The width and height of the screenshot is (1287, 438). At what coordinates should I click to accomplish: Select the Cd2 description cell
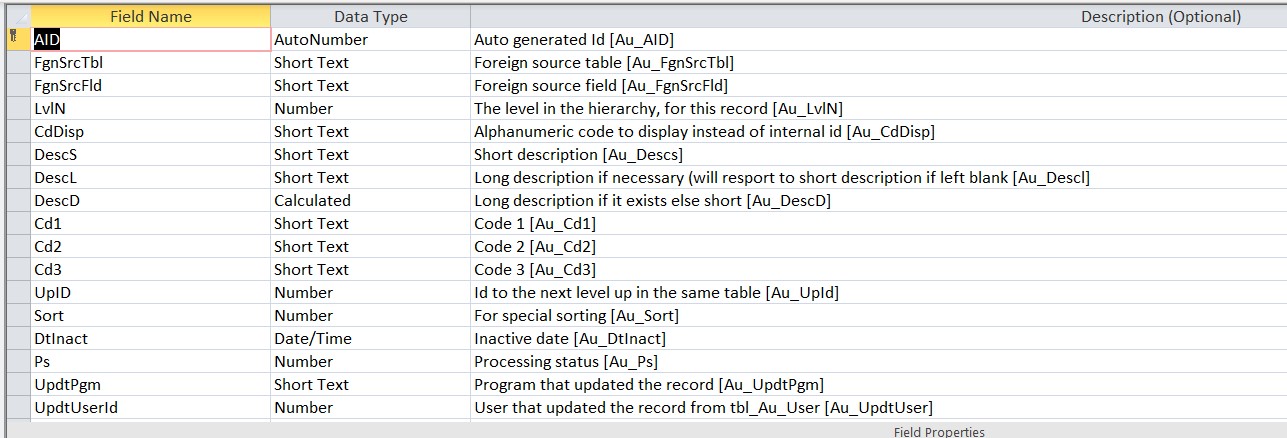click(x=879, y=247)
